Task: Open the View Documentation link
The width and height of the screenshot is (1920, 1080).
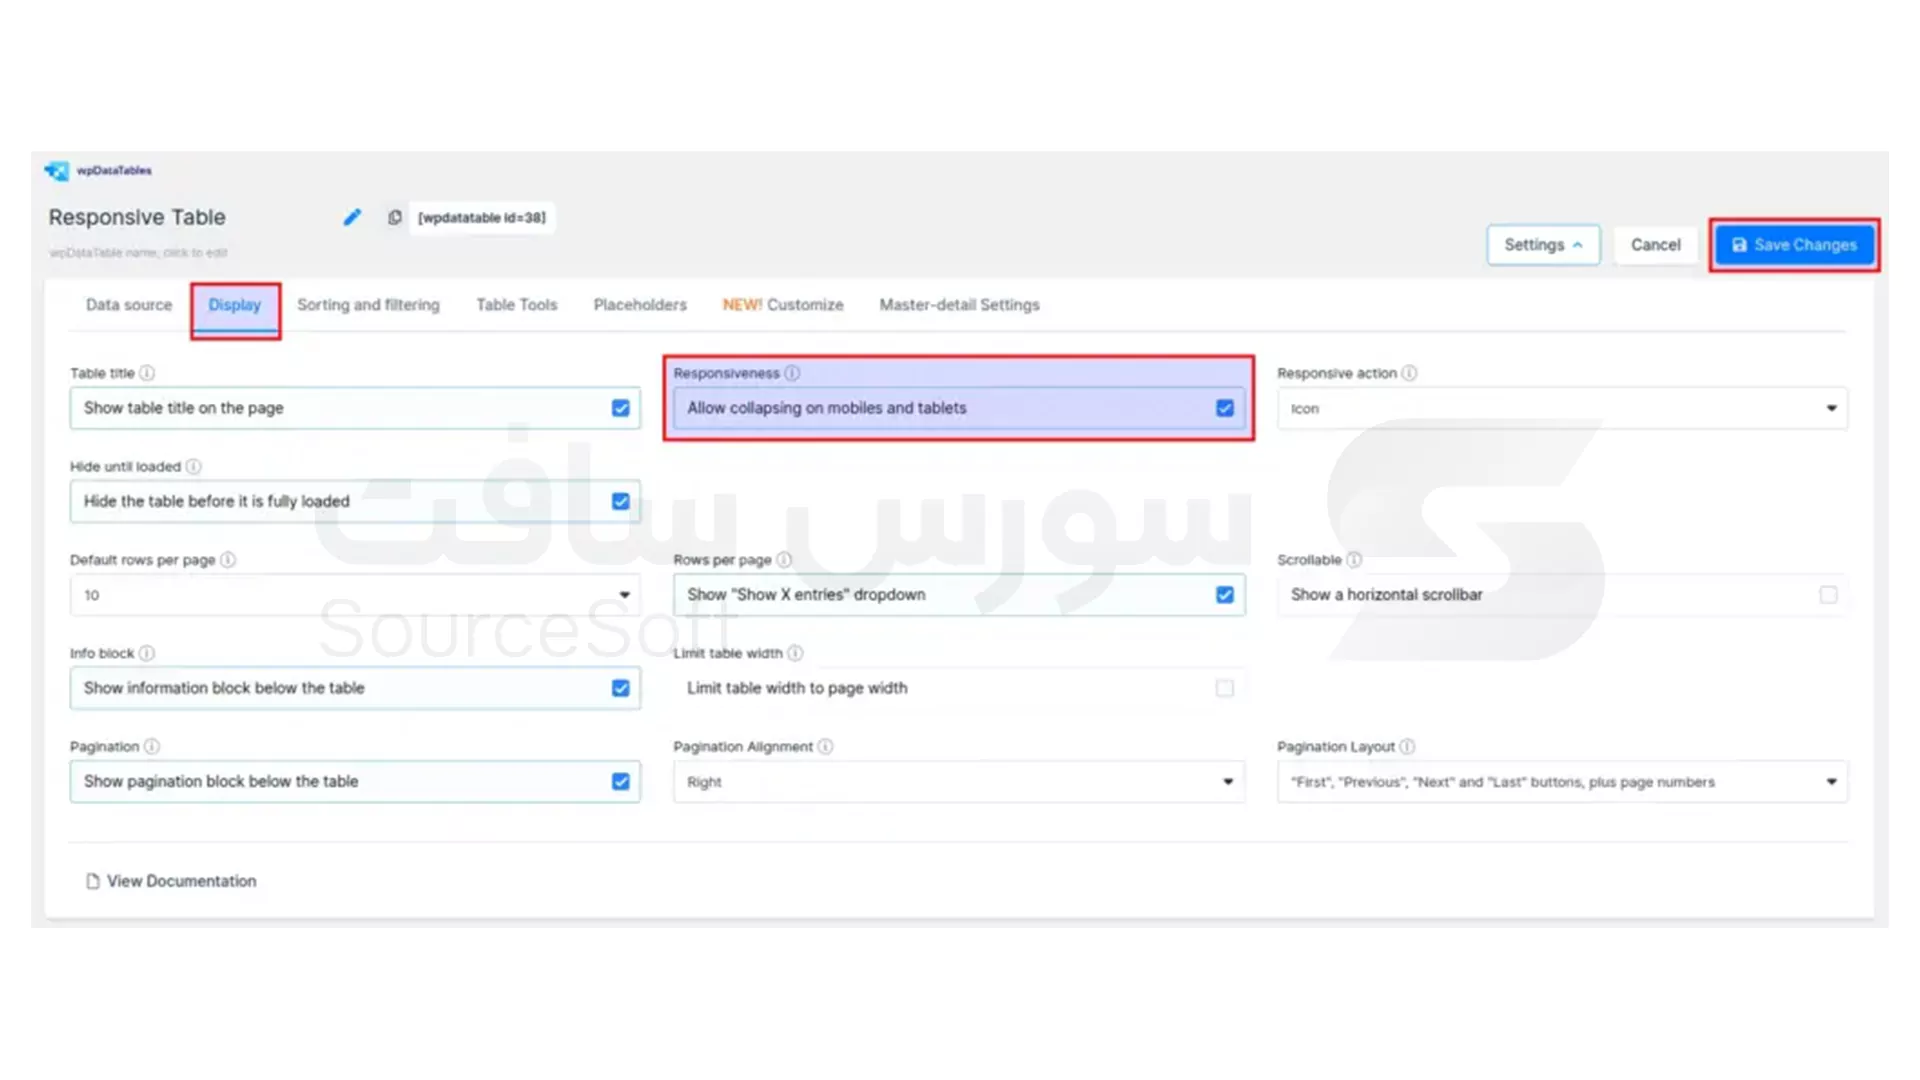Action: [181, 881]
